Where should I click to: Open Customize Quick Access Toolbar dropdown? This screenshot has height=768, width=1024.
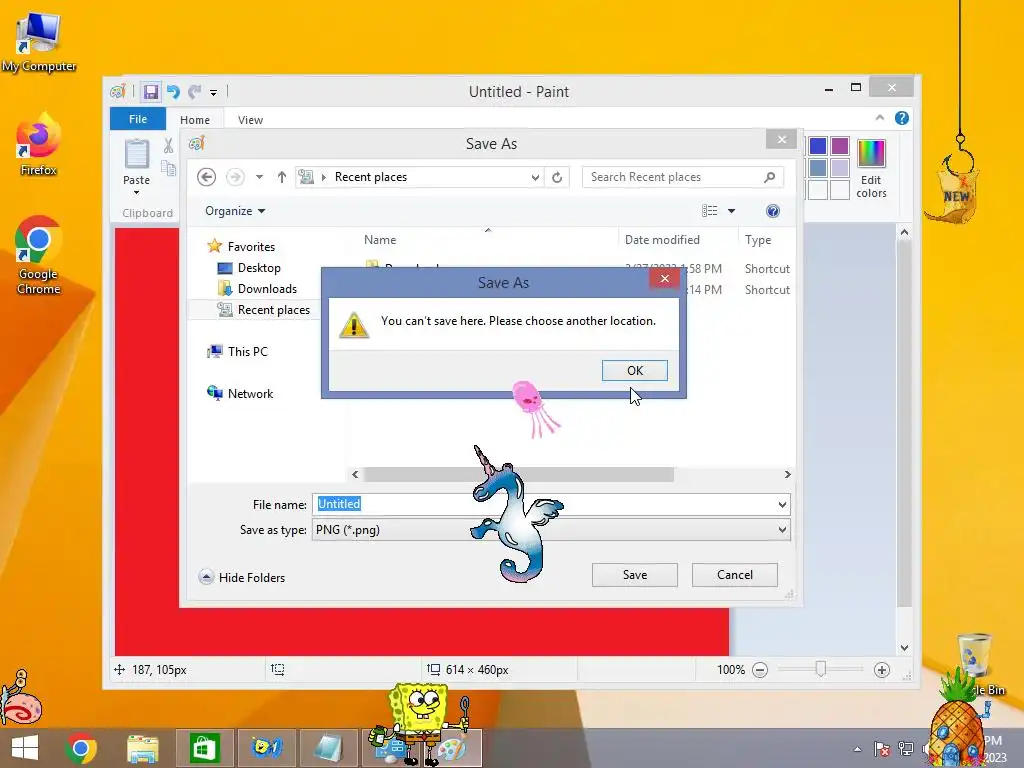pyautogui.click(x=214, y=93)
